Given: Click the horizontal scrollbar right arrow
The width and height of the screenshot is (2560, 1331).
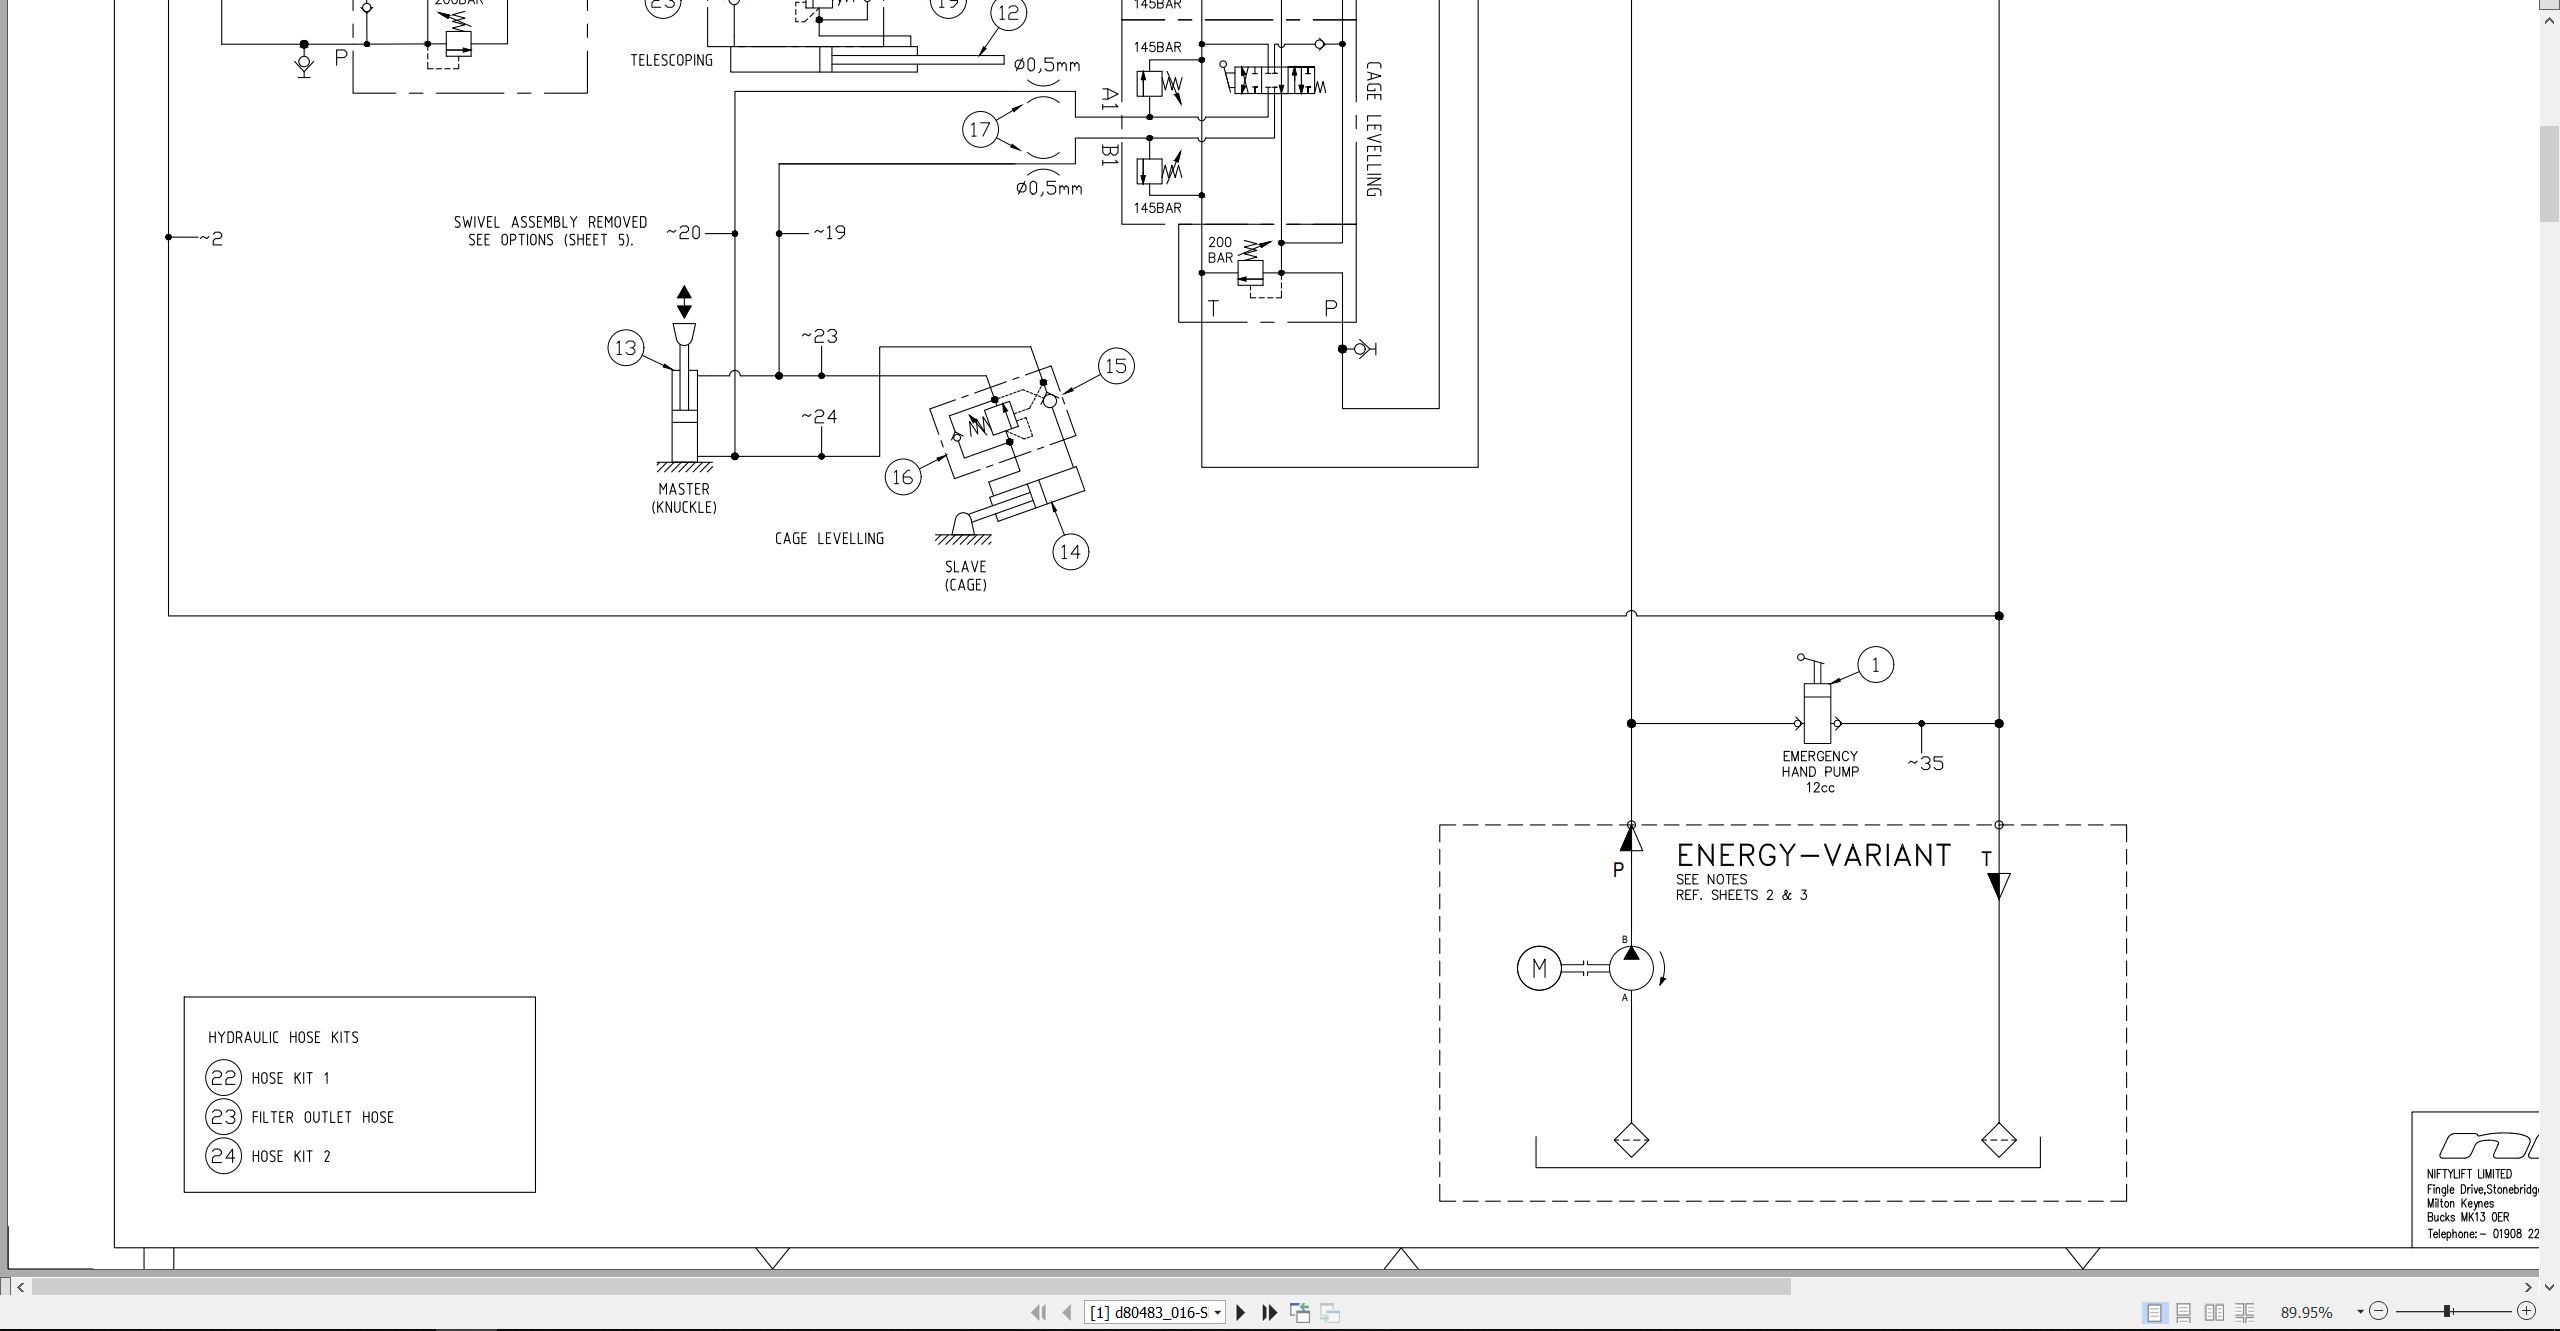Looking at the screenshot, I should point(2528,1287).
